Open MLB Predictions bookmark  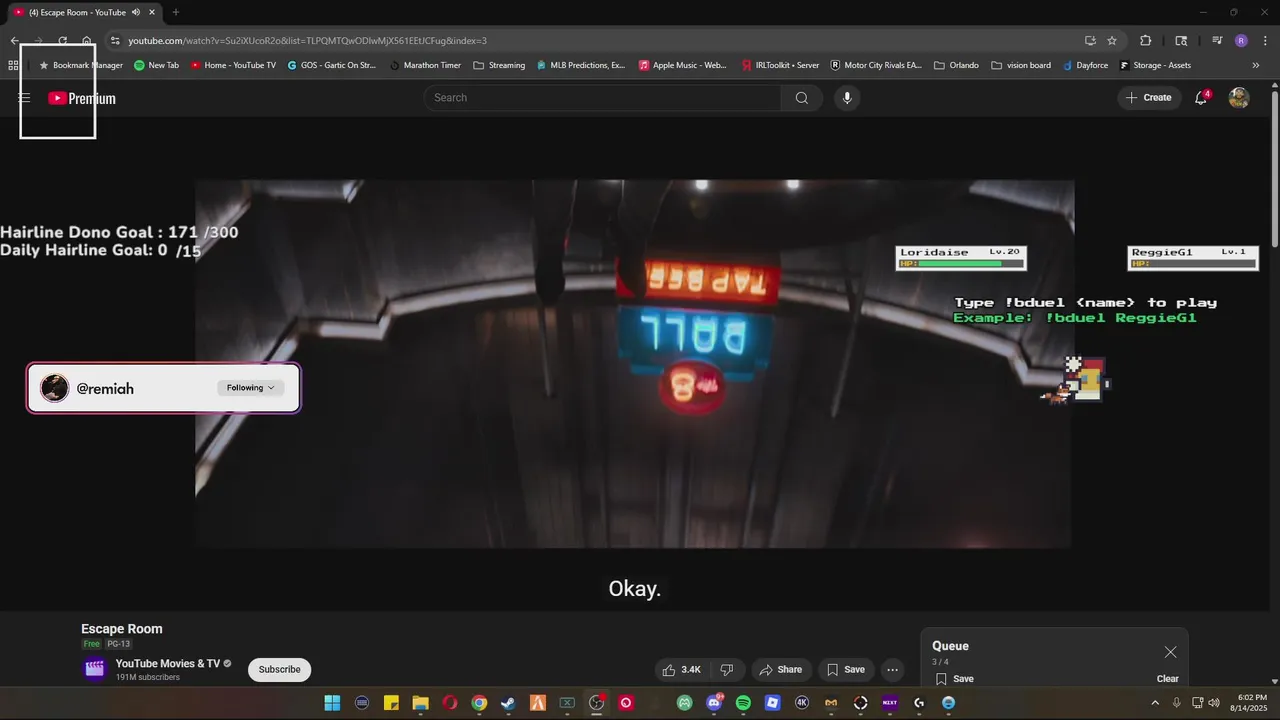click(580, 65)
